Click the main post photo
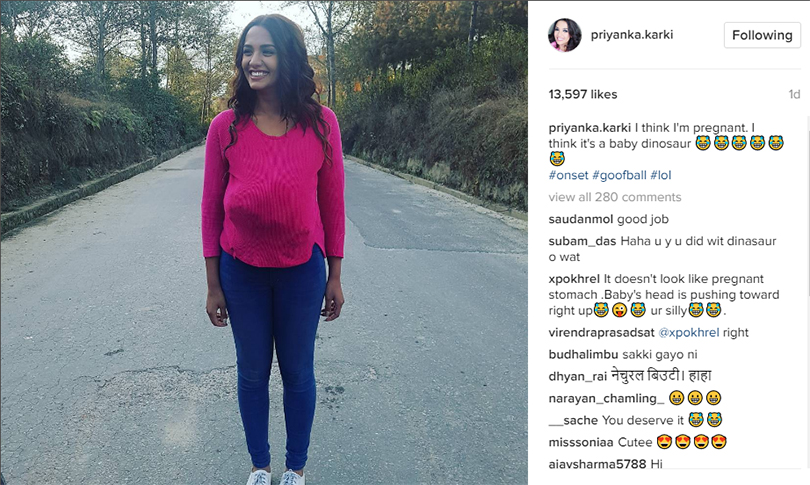Viewport: 810px width, 485px height. (264, 243)
